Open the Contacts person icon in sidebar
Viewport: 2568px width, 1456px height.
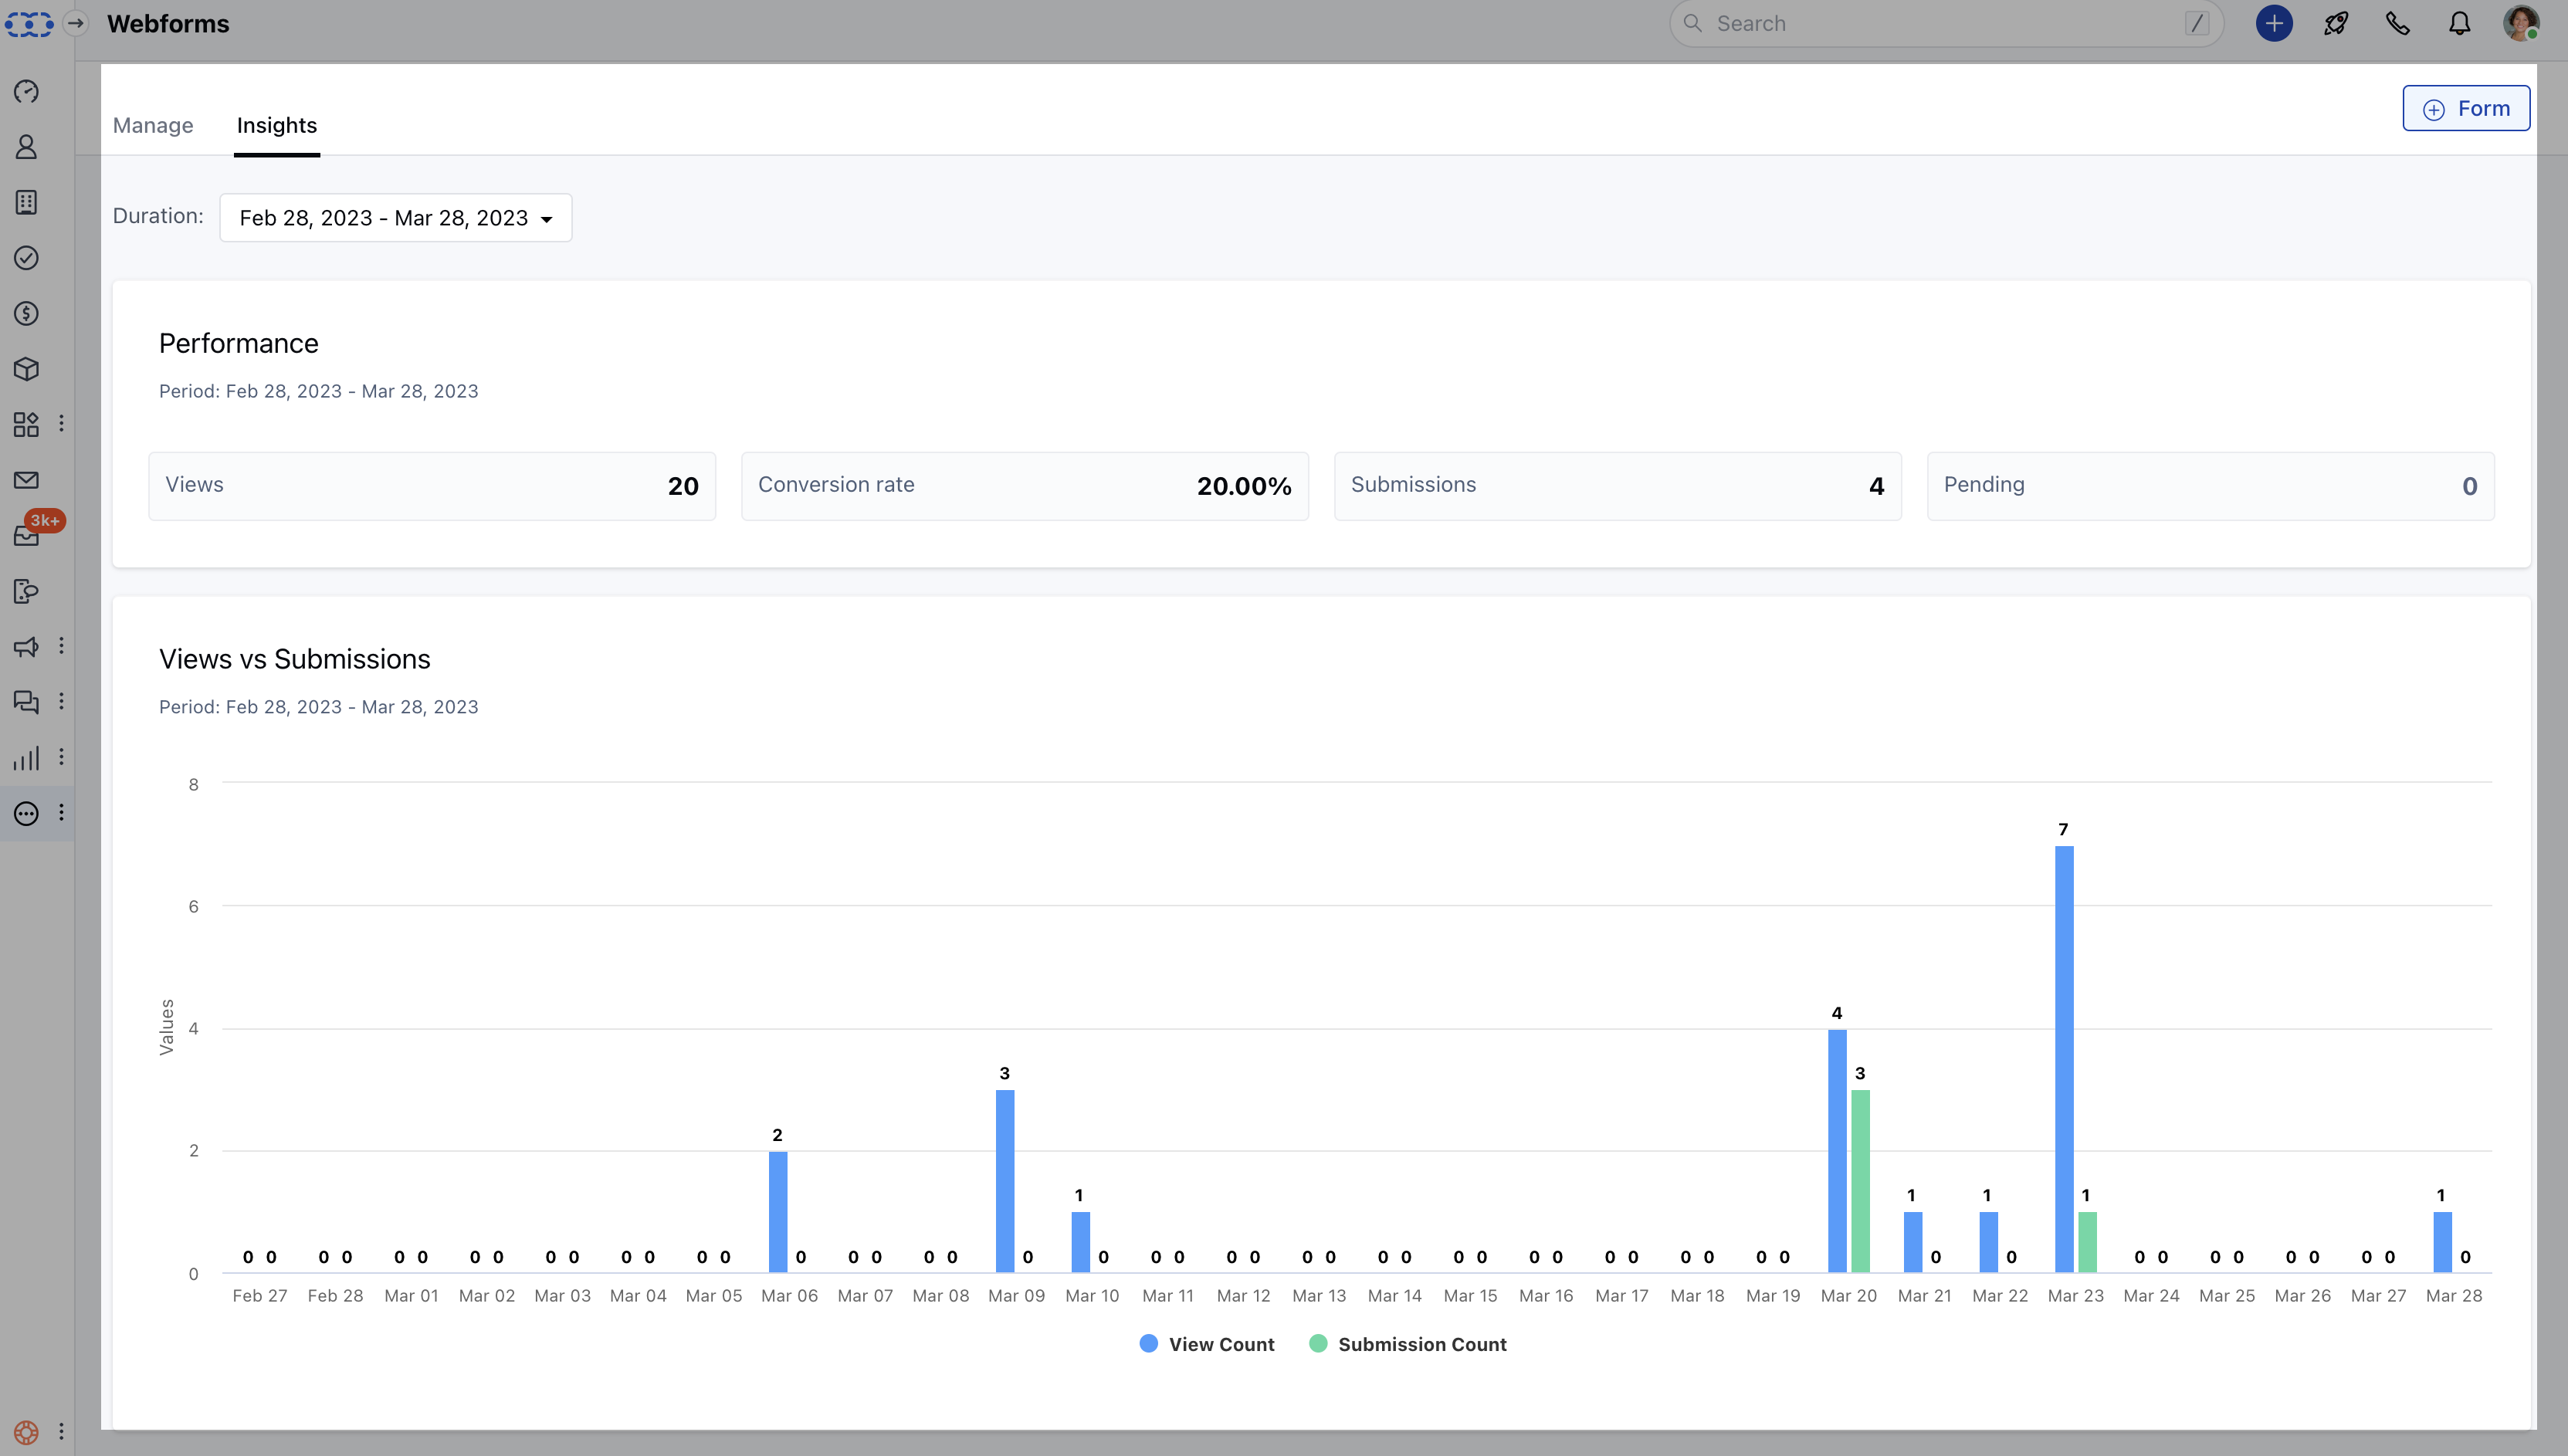click(27, 147)
